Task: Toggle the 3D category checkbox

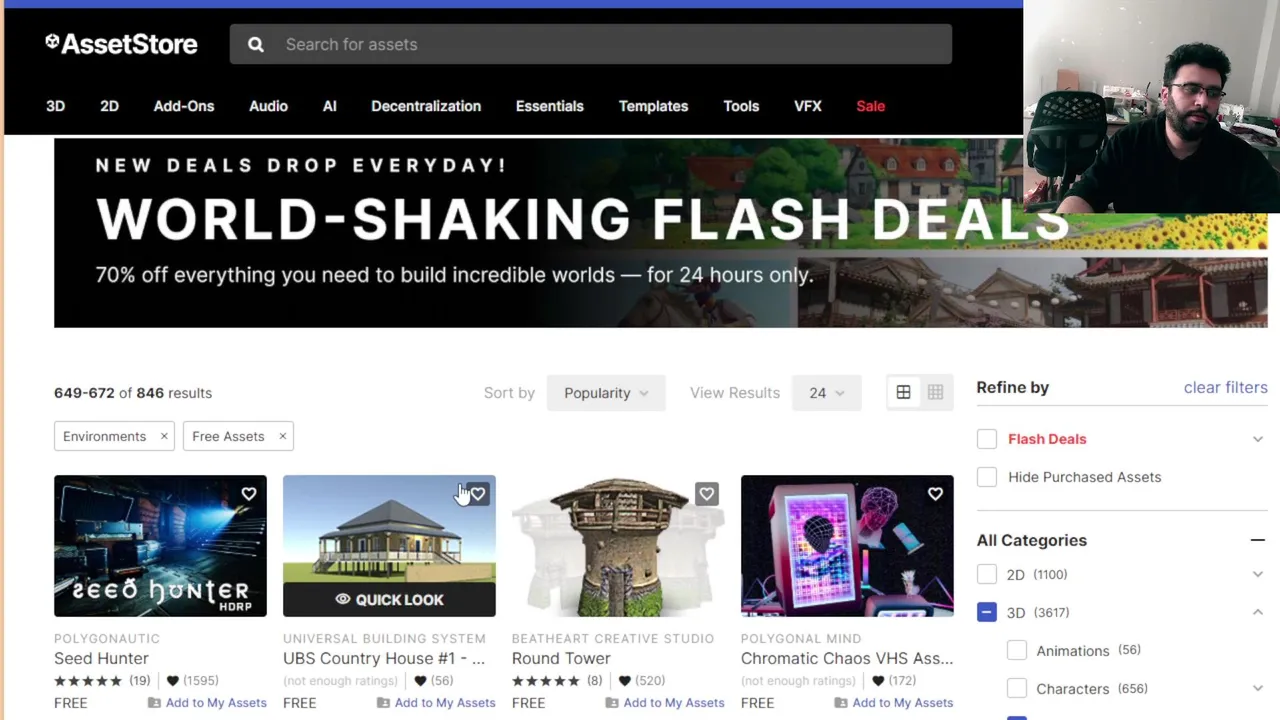Action: [x=987, y=612]
